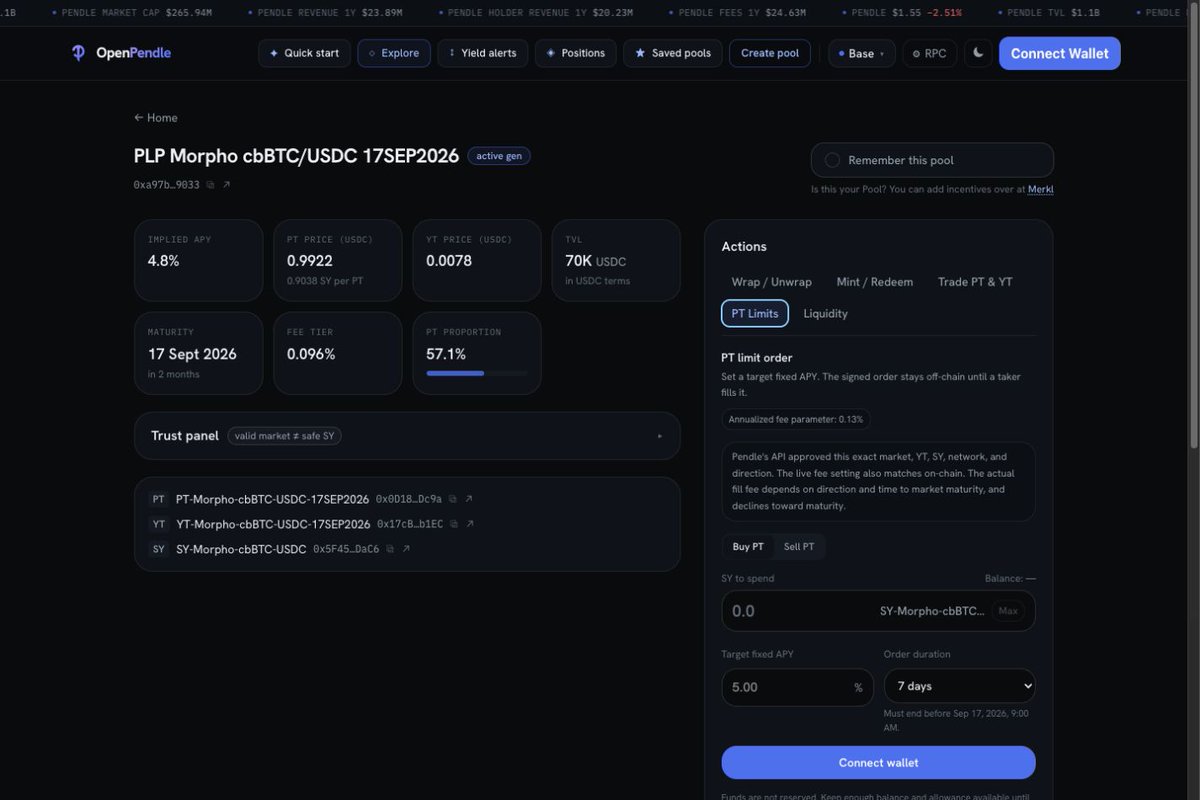Open PT-Morpho token external link
Viewport: 1200px width, 800px height.
469,499
